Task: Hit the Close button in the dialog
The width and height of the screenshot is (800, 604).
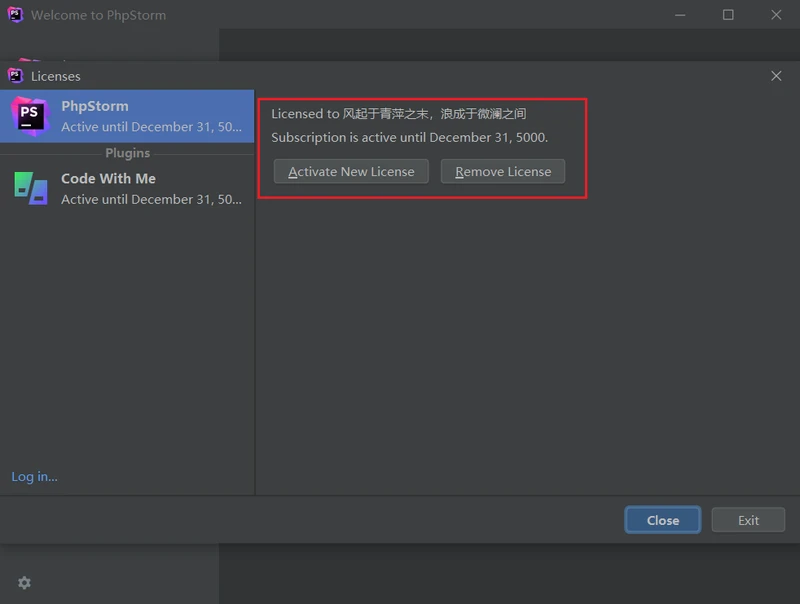Action: coord(662,520)
